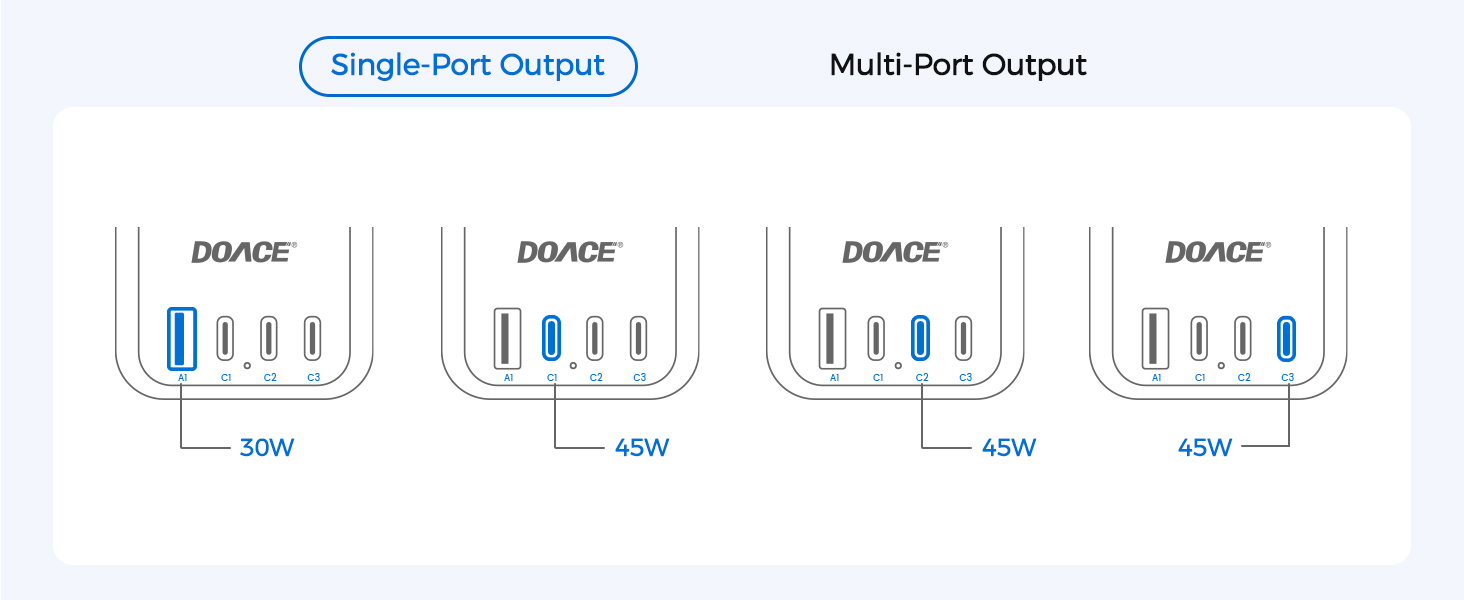Image resolution: width=1464 pixels, height=600 pixels.
Task: Click the highlighted C1 port in second charger
Action: tap(551, 338)
